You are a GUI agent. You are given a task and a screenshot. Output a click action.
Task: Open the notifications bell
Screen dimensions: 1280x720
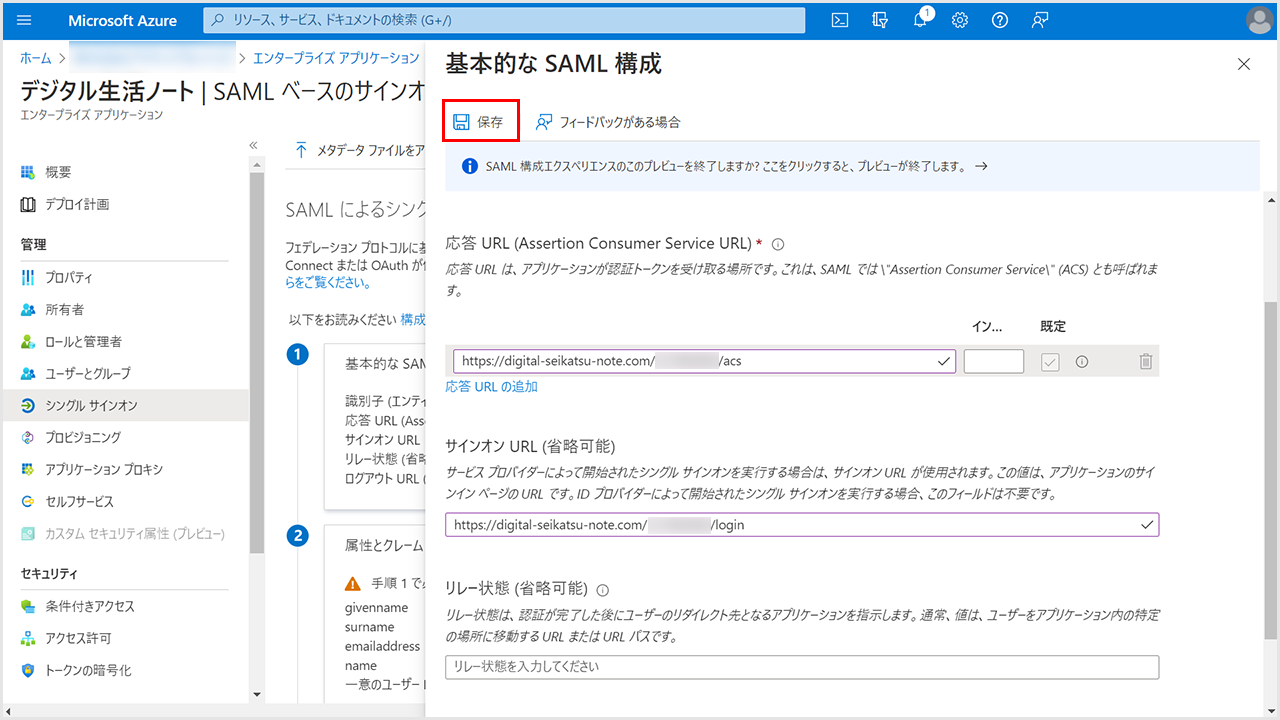(x=920, y=20)
